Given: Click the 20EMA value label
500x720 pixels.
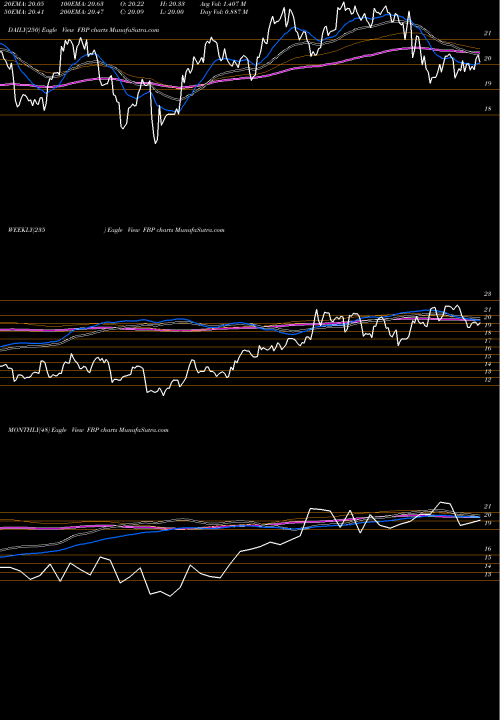Looking at the screenshot, I should point(24,4).
